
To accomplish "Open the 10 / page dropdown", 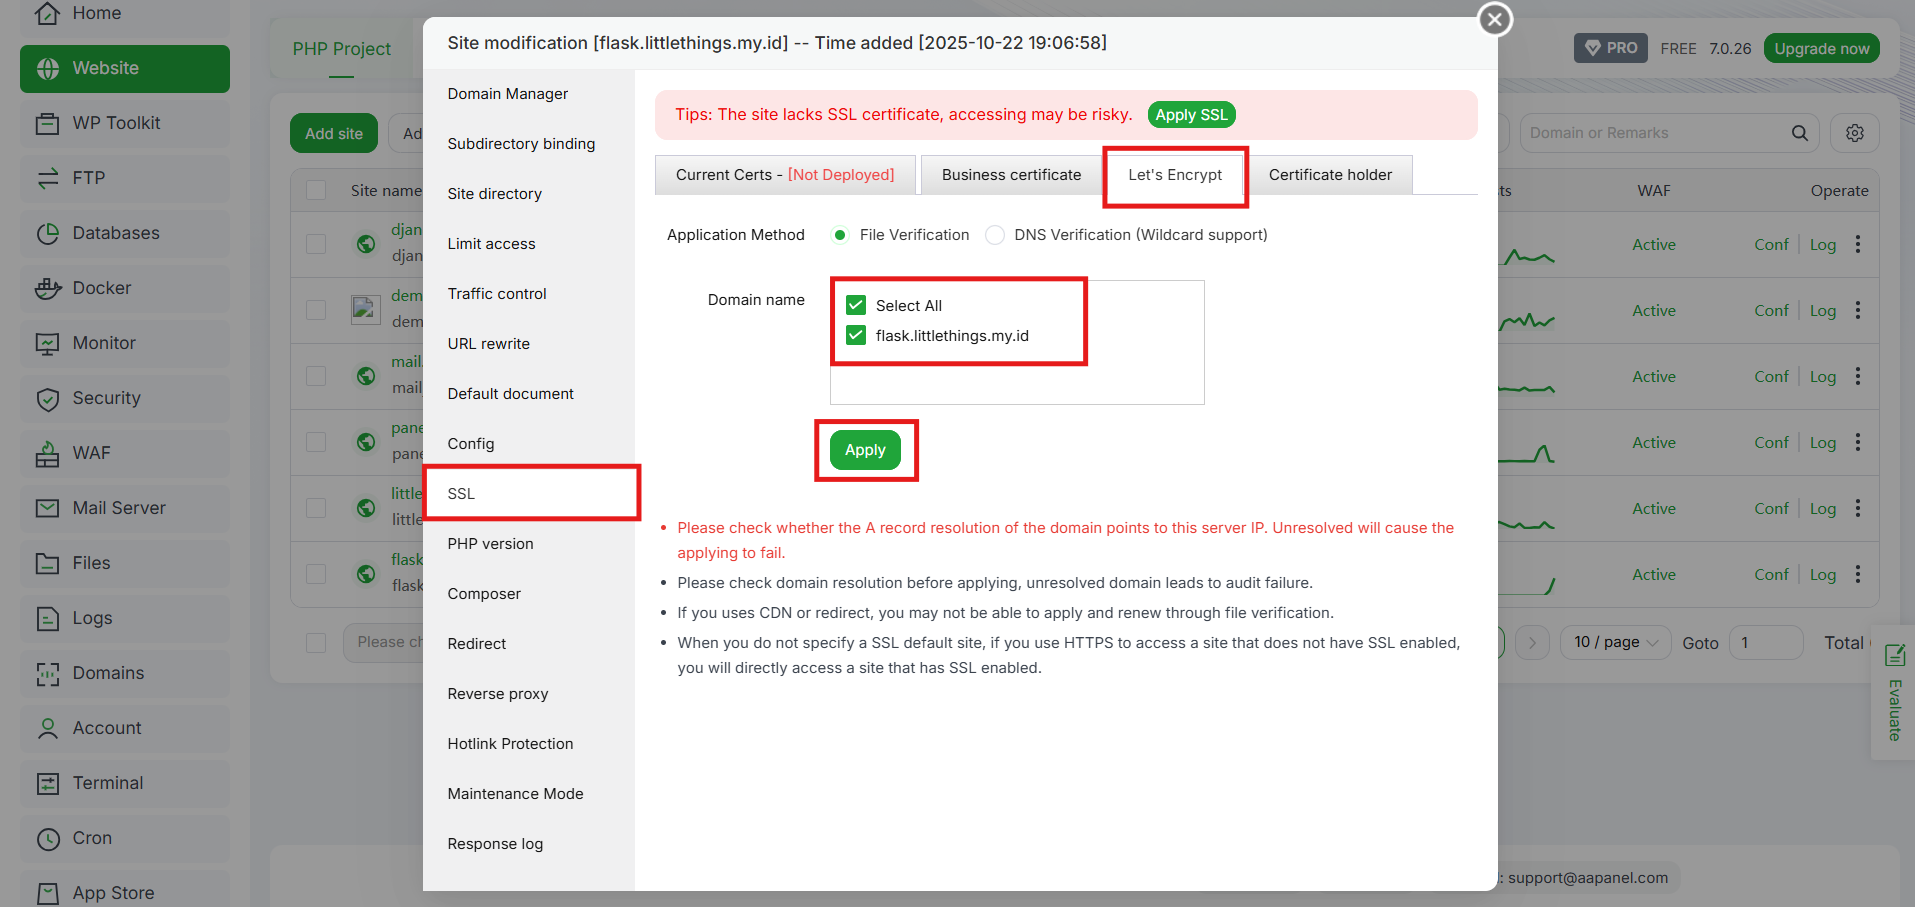I will click(x=1614, y=642).
